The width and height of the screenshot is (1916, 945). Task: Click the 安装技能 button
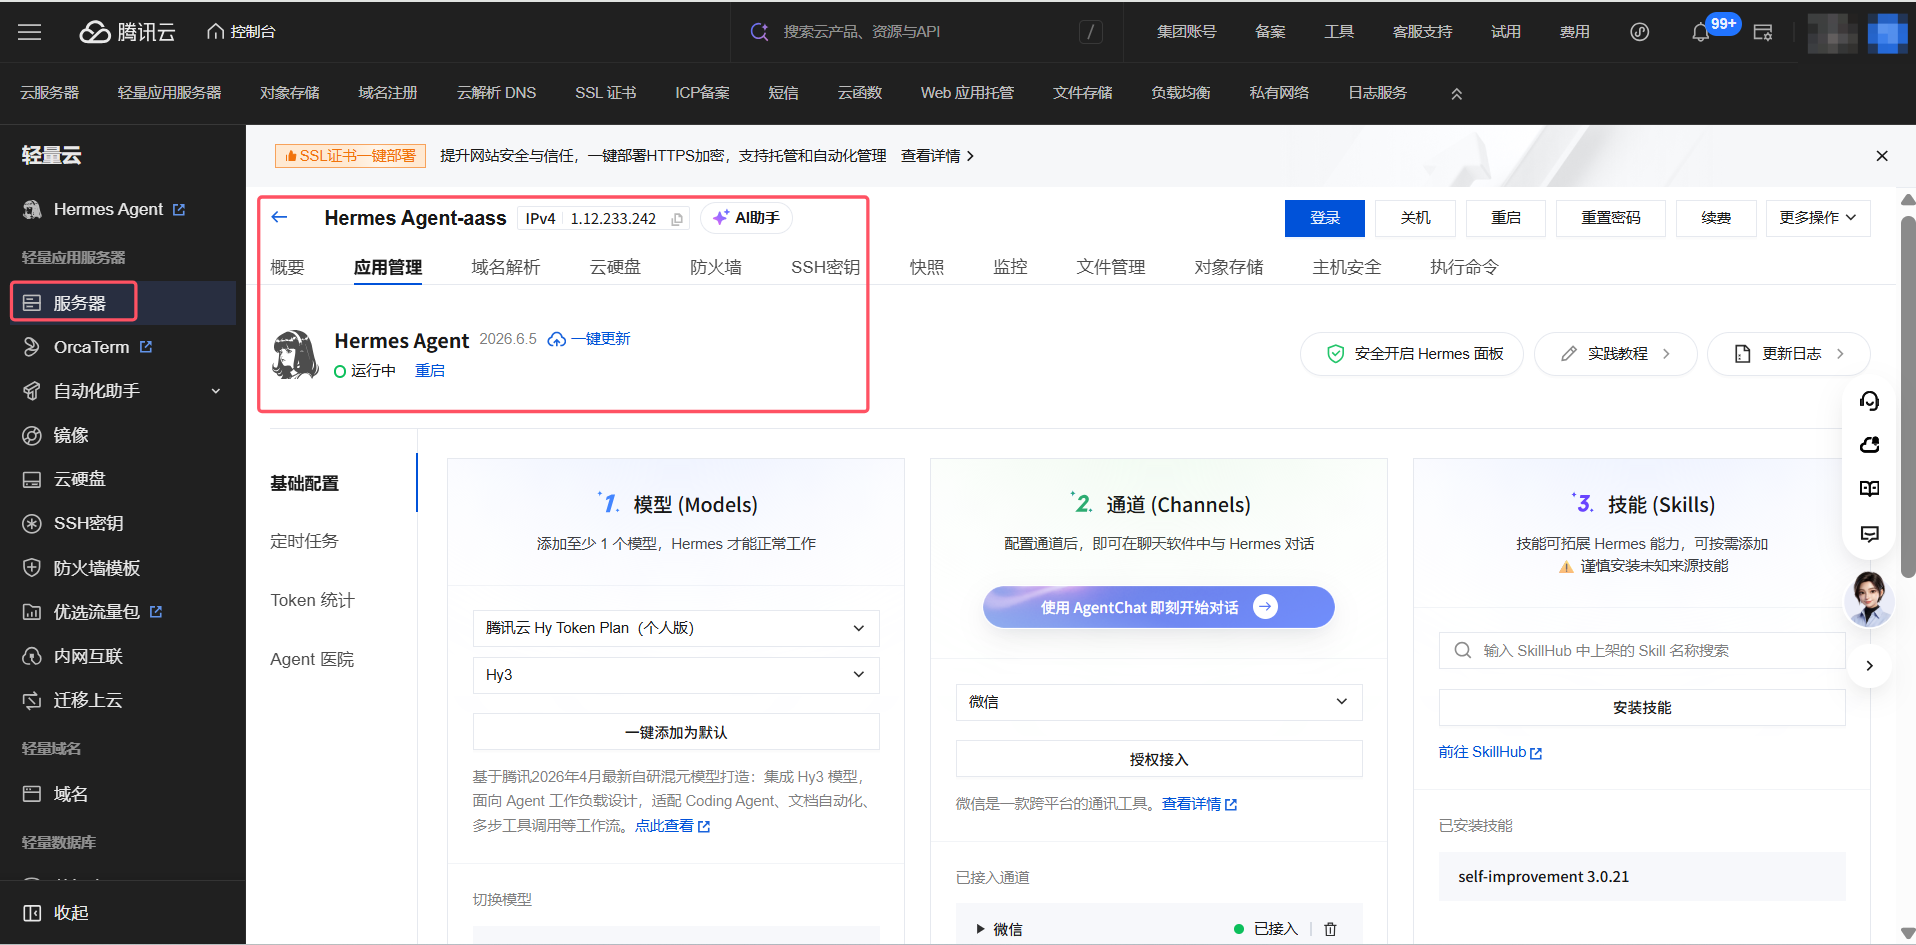point(1642,708)
